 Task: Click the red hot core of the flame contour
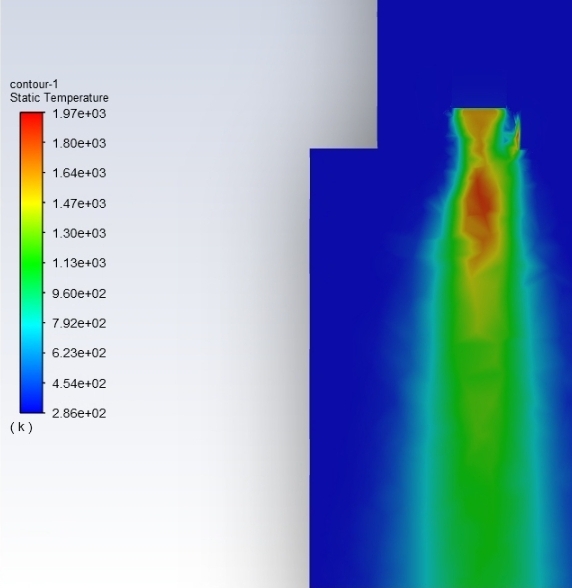(x=481, y=201)
